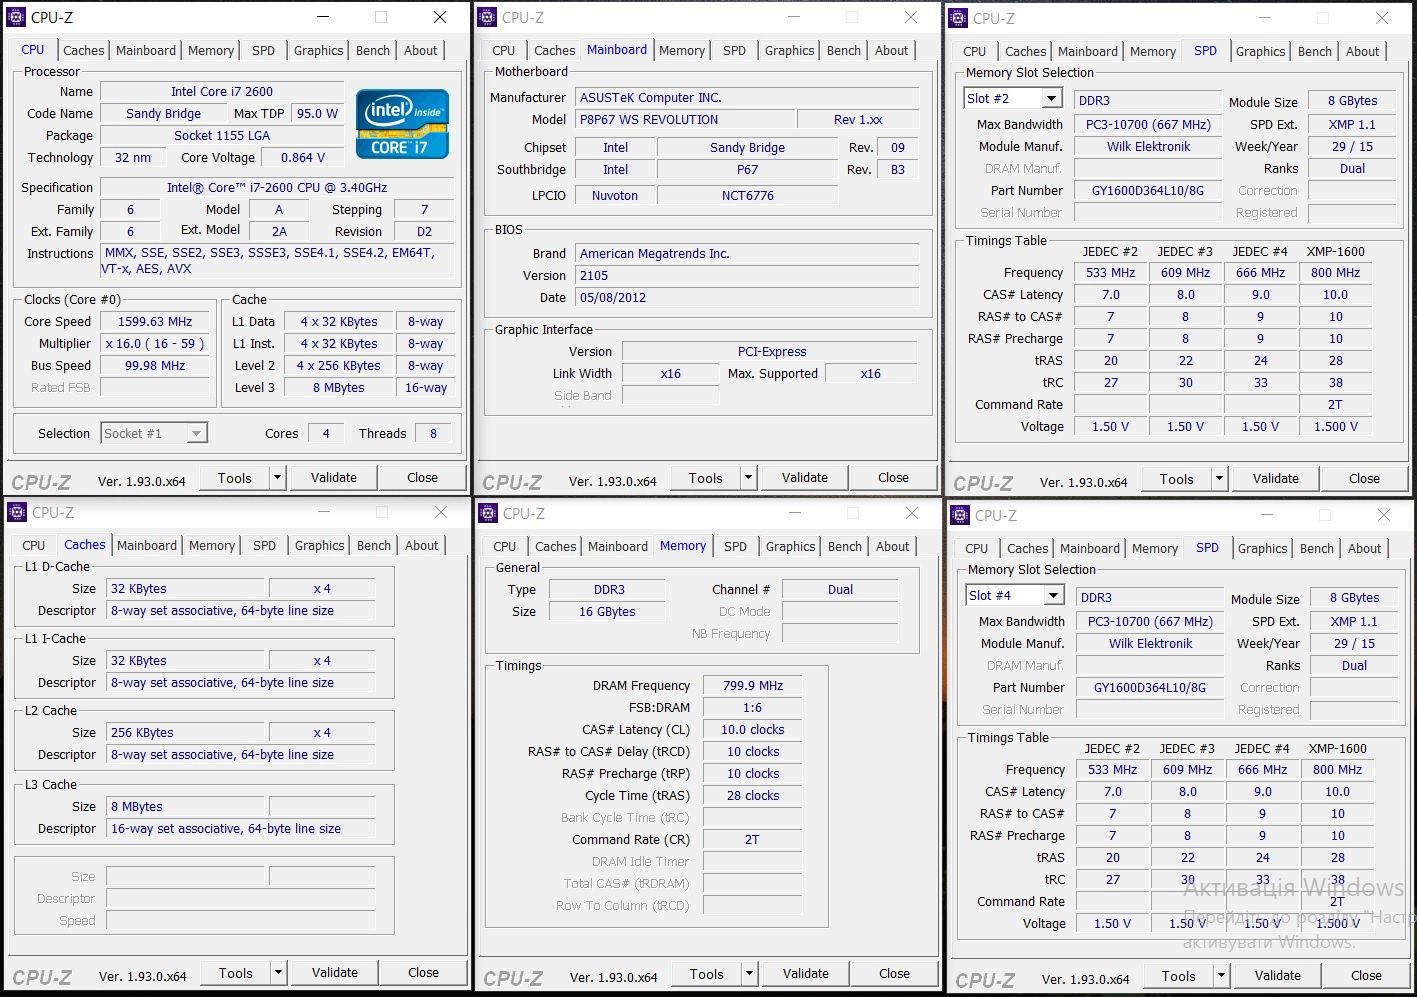This screenshot has width=1417, height=997.
Task: Click CAS# Latency value 10.0 clocks
Action: pyautogui.click(x=753, y=730)
